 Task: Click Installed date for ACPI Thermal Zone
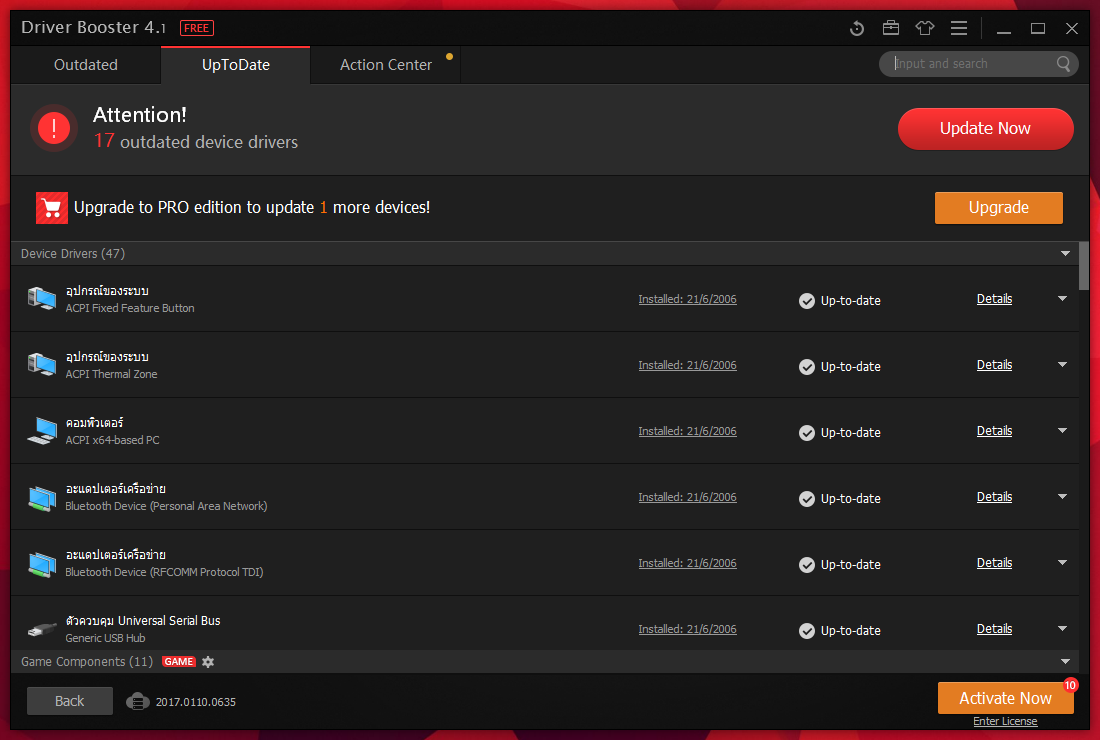688,365
